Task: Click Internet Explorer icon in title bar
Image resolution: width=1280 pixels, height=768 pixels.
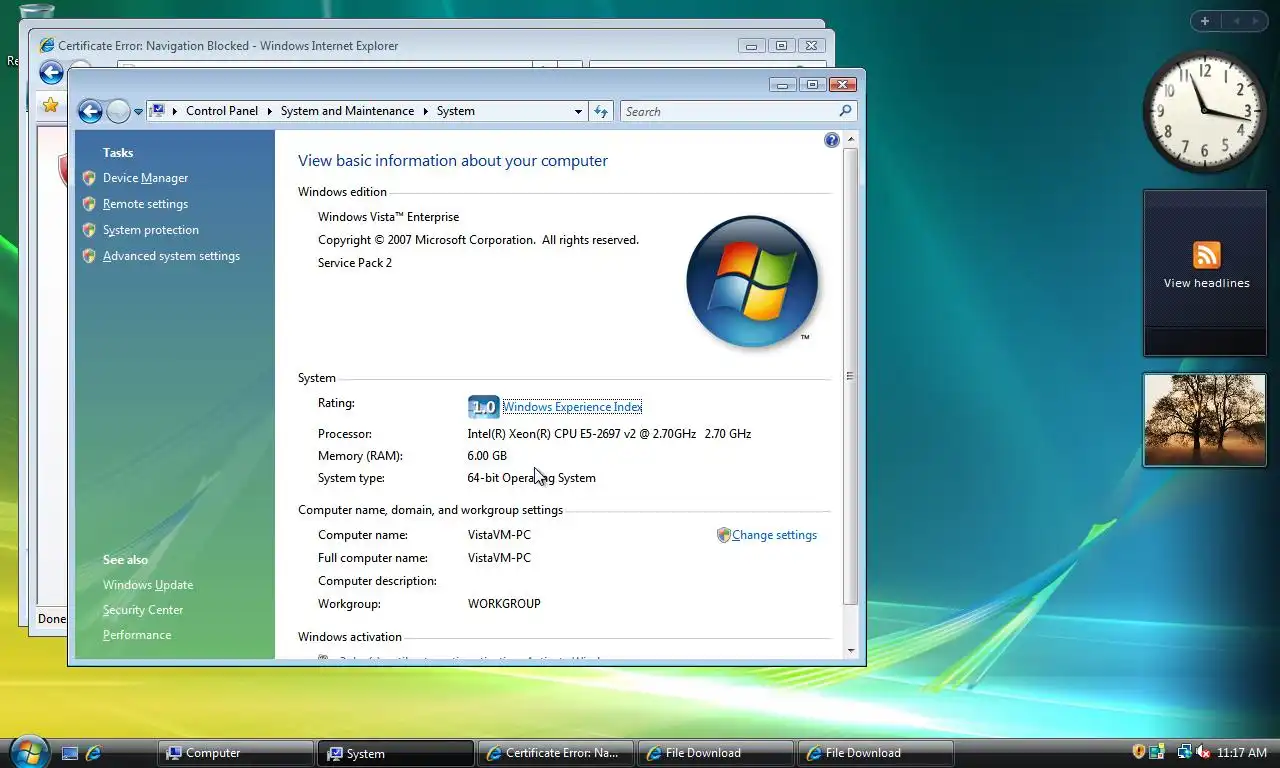Action: [46, 45]
